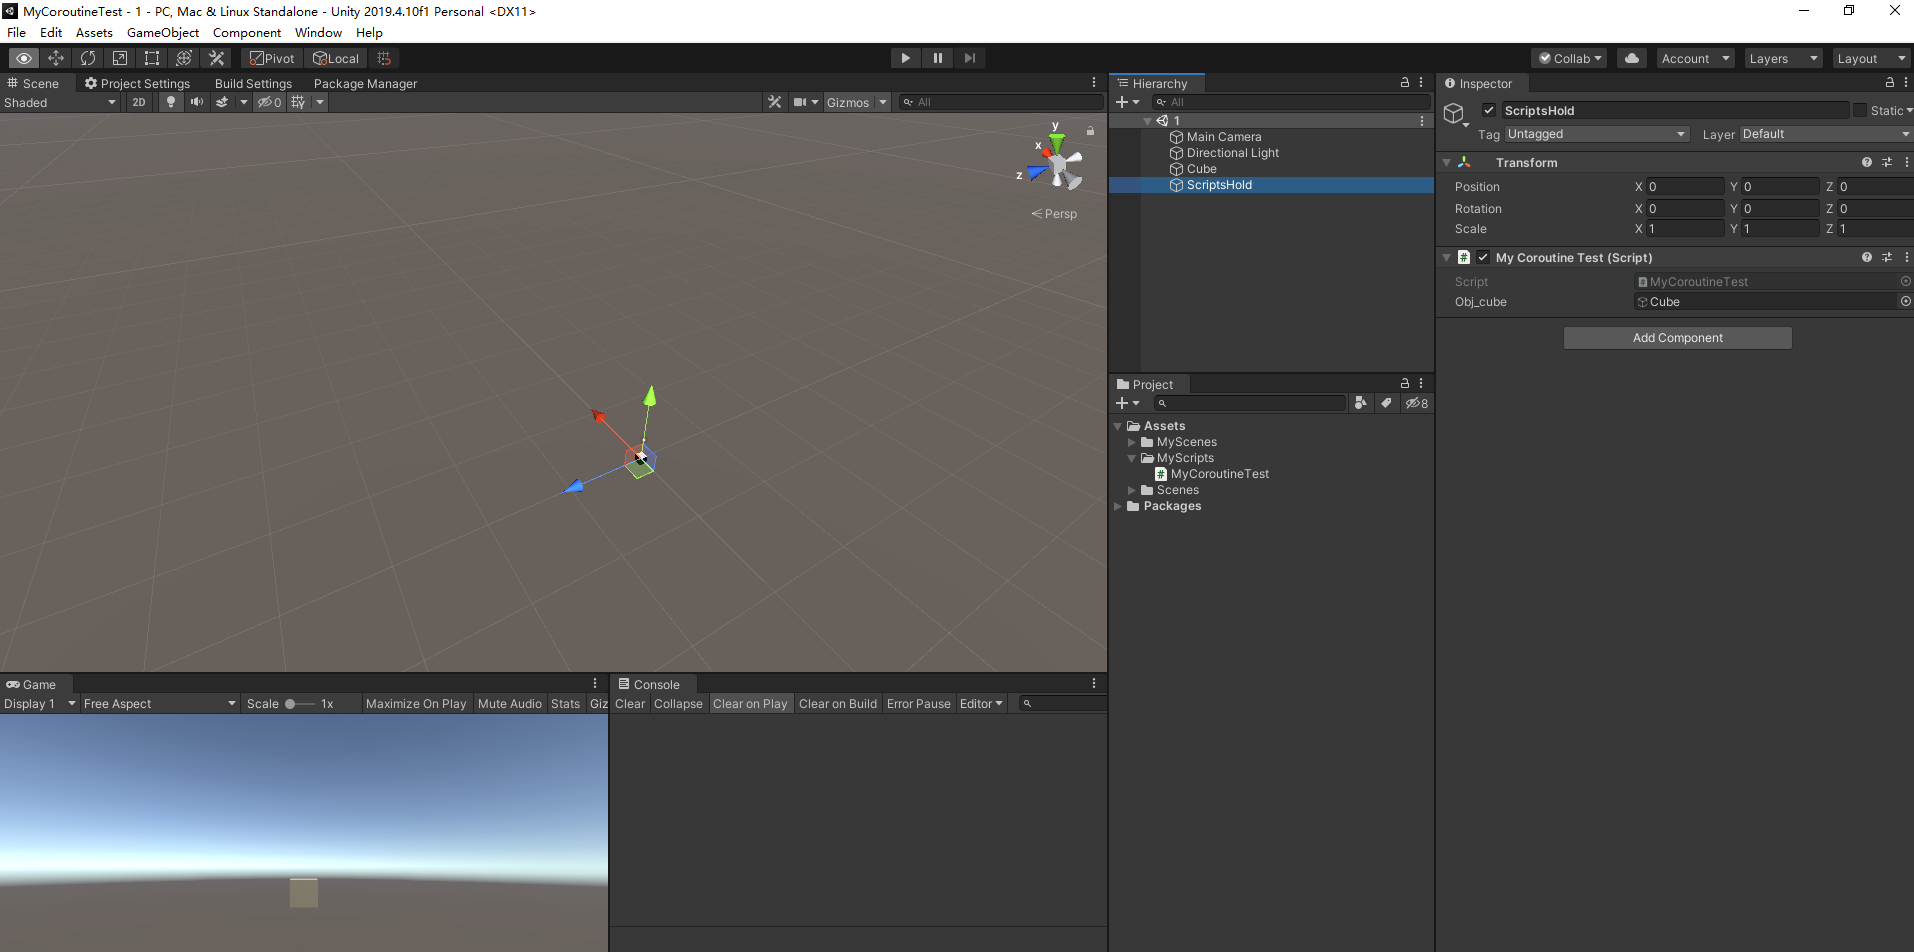Open the cloud services panel
The height and width of the screenshot is (952, 1914).
(1632, 58)
